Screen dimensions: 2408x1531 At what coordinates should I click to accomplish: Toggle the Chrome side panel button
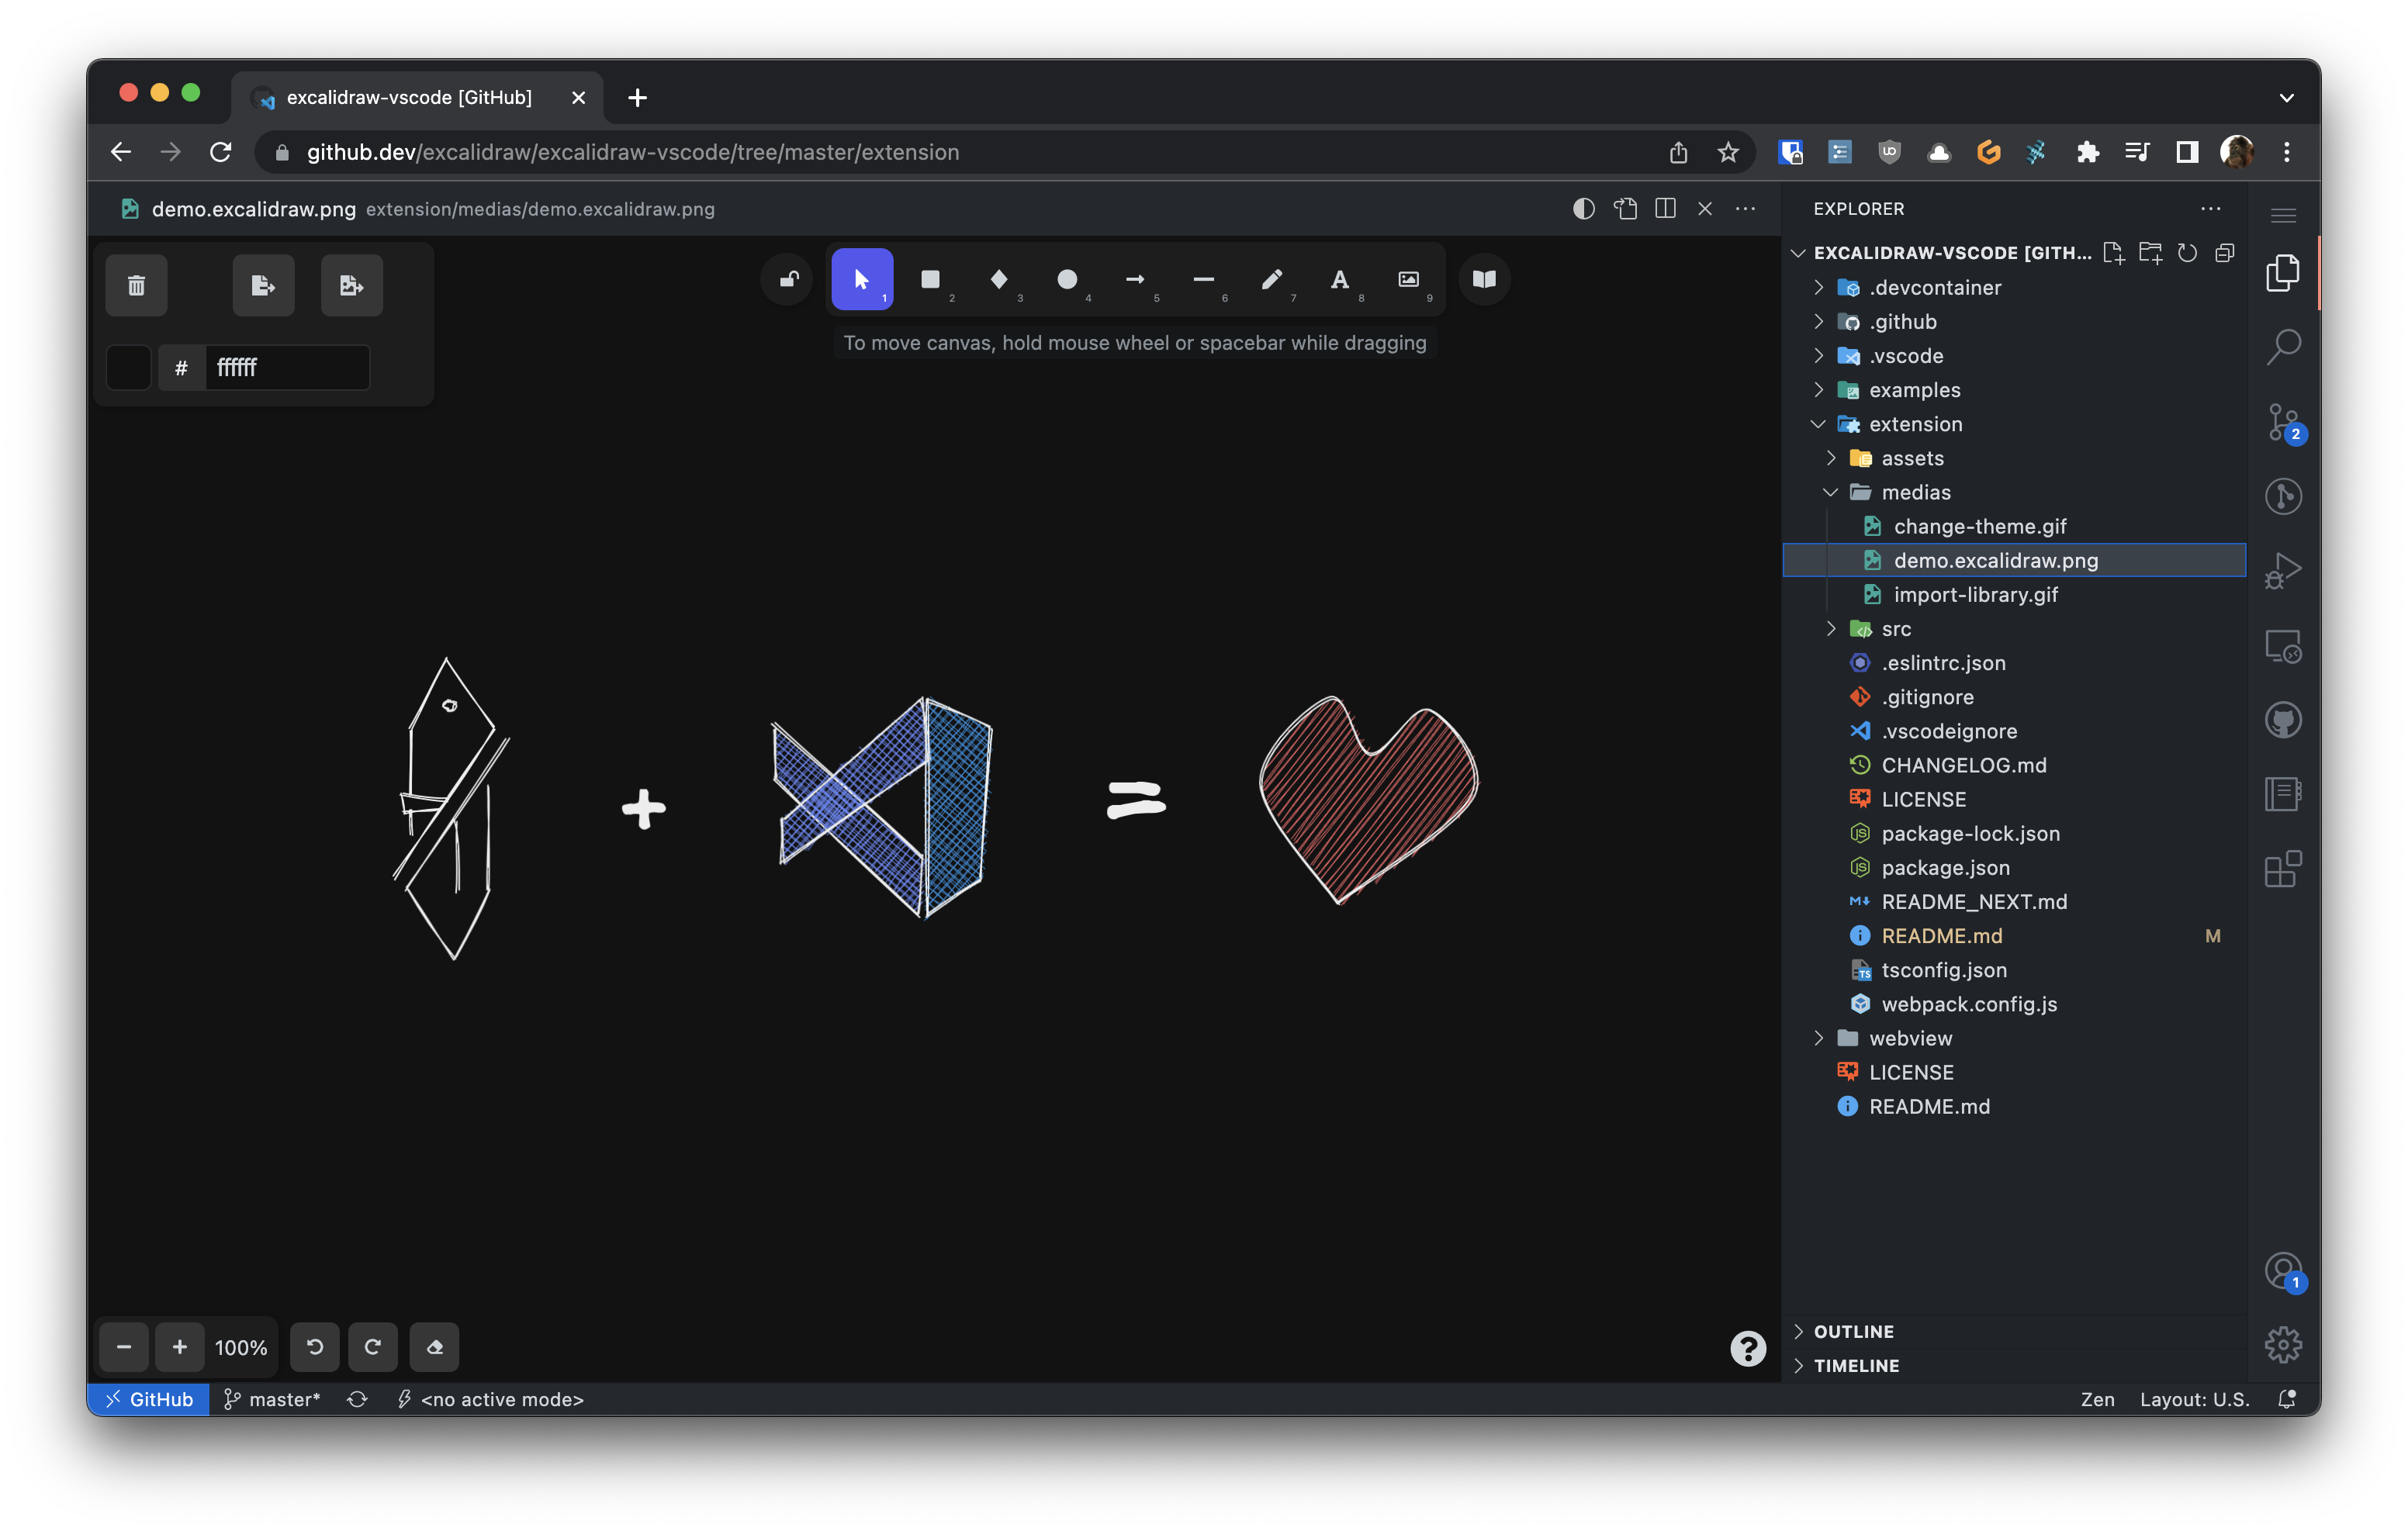click(x=2187, y=152)
